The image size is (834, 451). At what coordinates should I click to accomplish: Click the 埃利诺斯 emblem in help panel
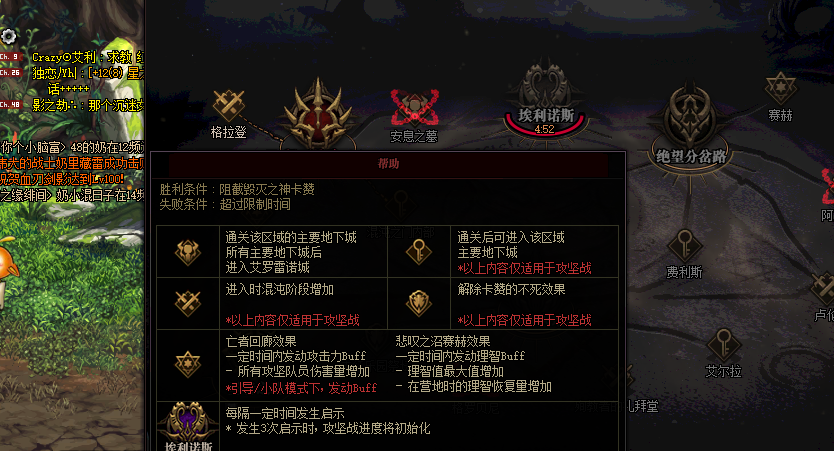pos(188,424)
